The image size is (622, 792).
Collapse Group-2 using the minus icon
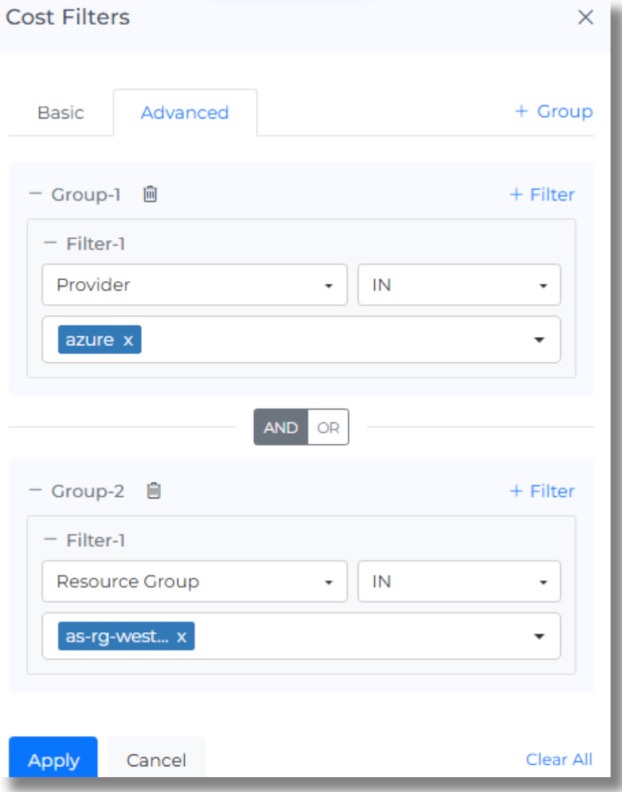pos(36,491)
